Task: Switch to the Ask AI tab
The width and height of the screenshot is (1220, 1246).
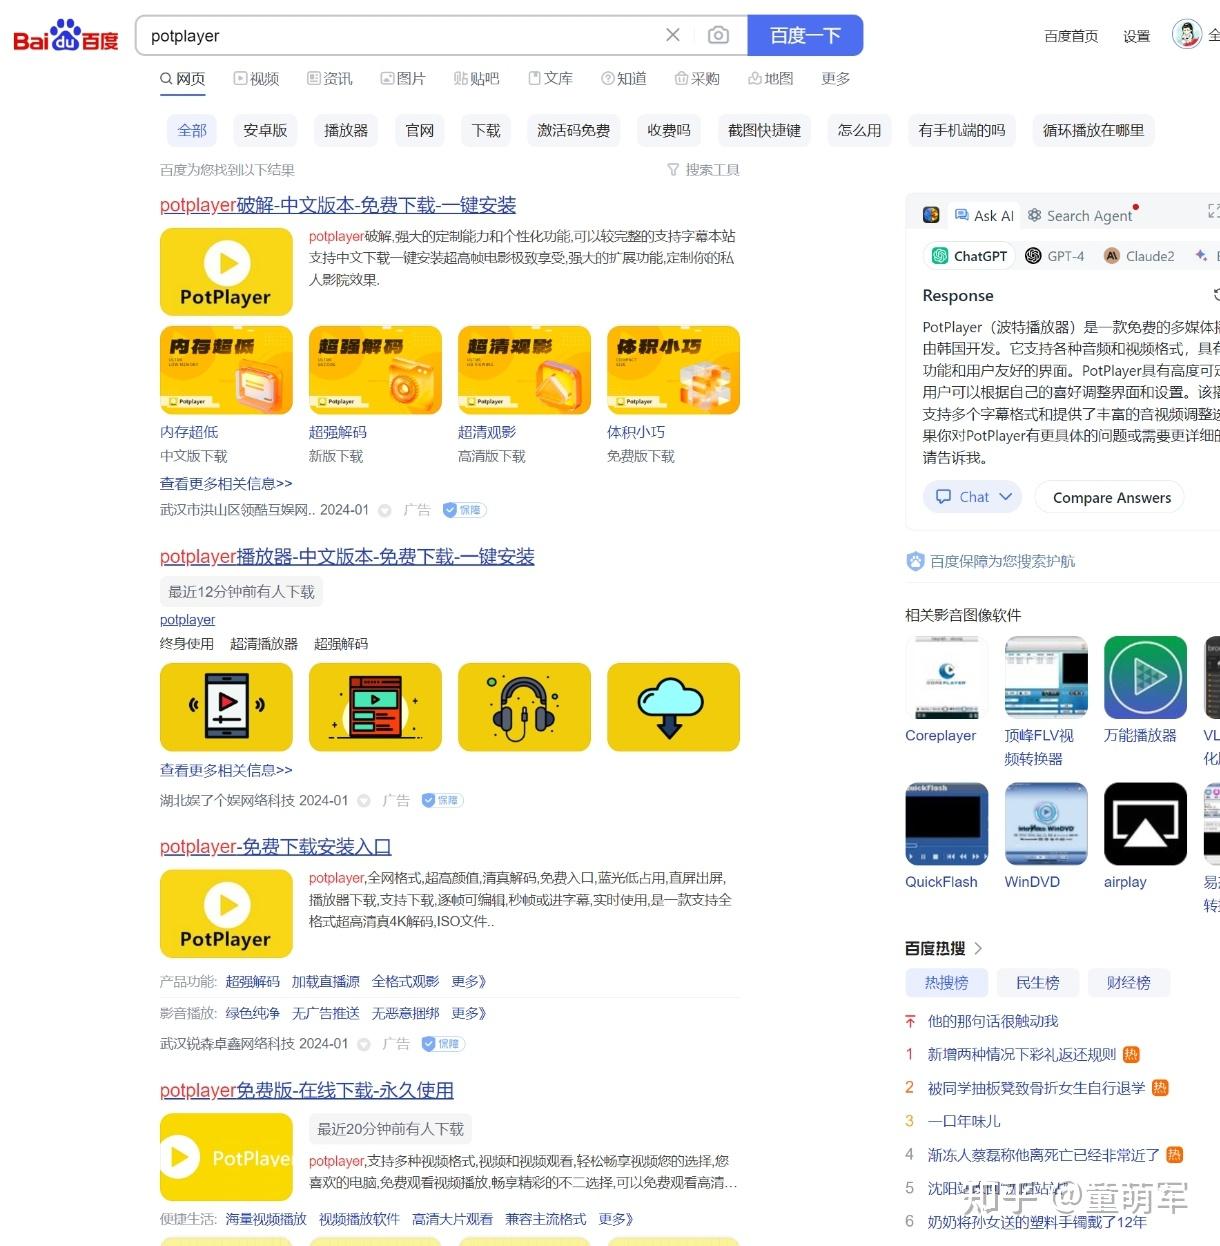Action: coord(984,215)
